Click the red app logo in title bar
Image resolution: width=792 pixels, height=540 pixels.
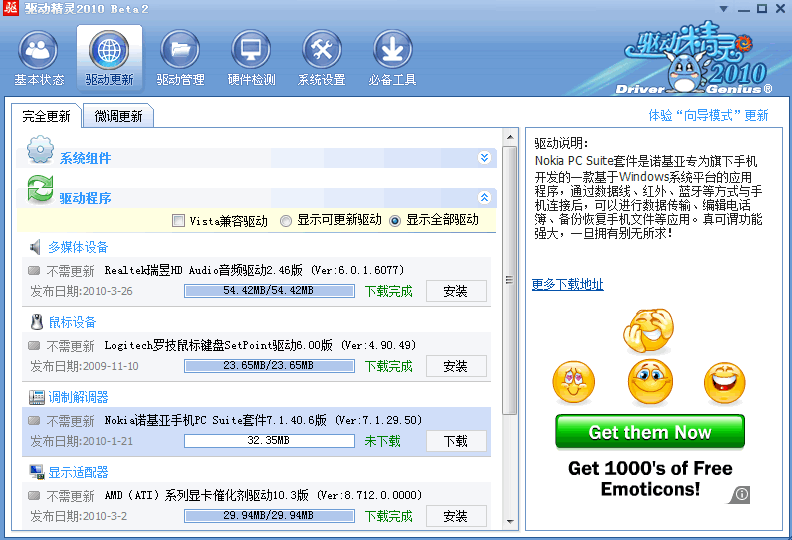[11, 8]
